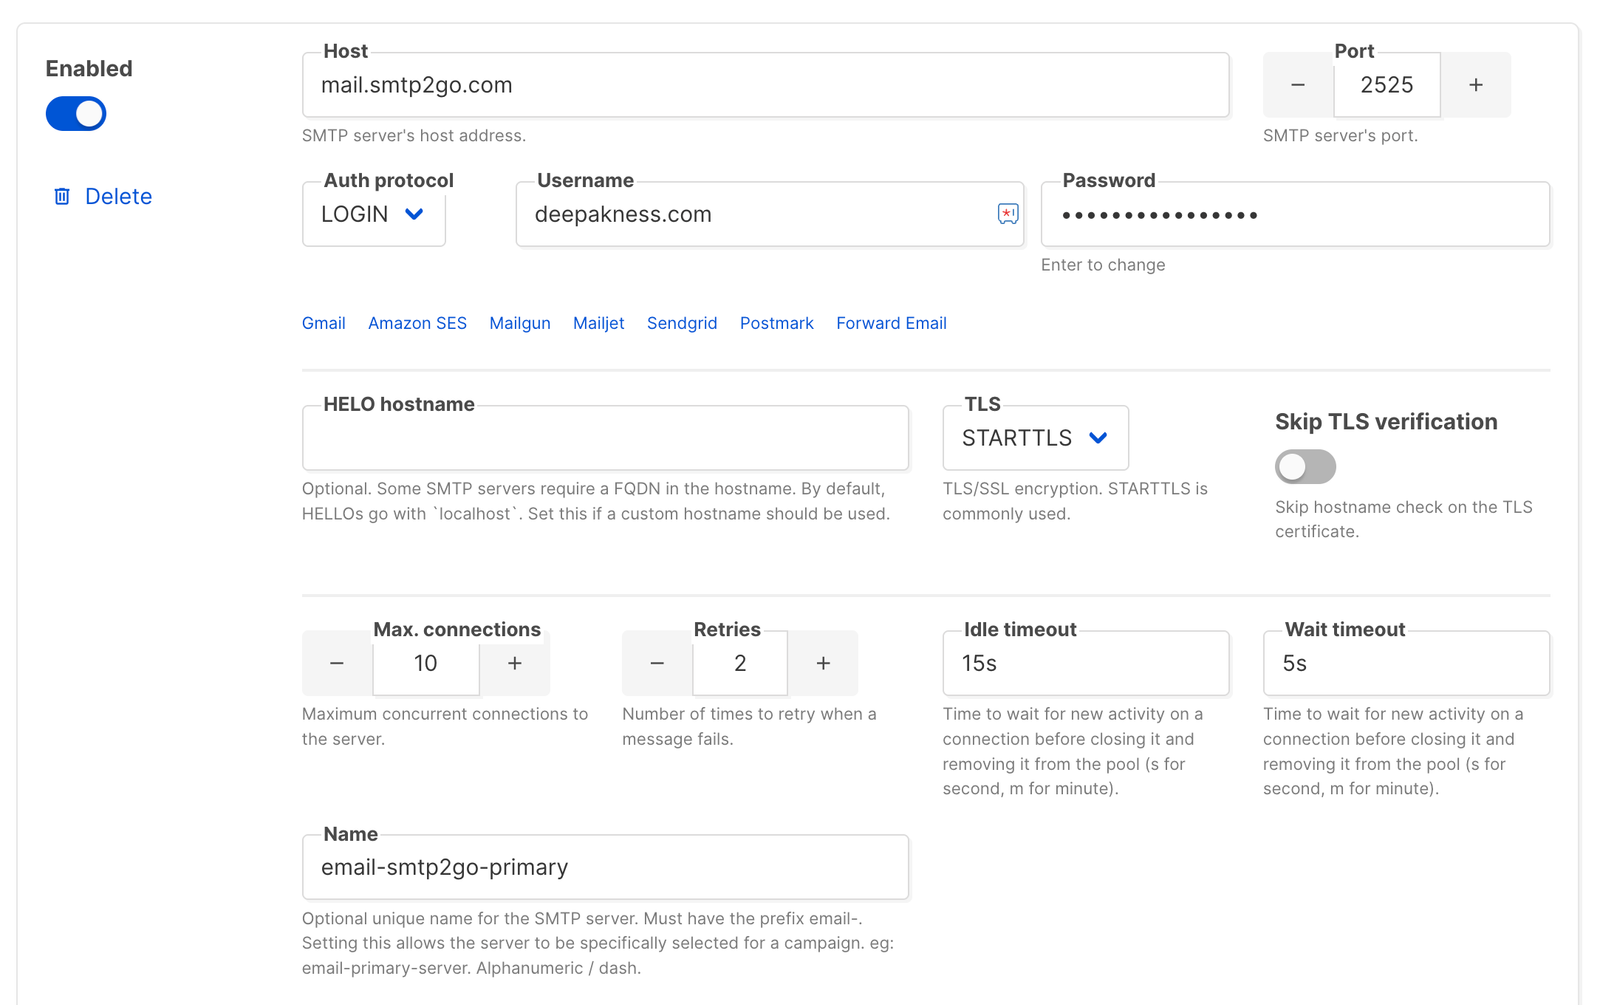1600x1005 pixels.
Task: Click the Sendgrid preset link
Action: coord(681,322)
